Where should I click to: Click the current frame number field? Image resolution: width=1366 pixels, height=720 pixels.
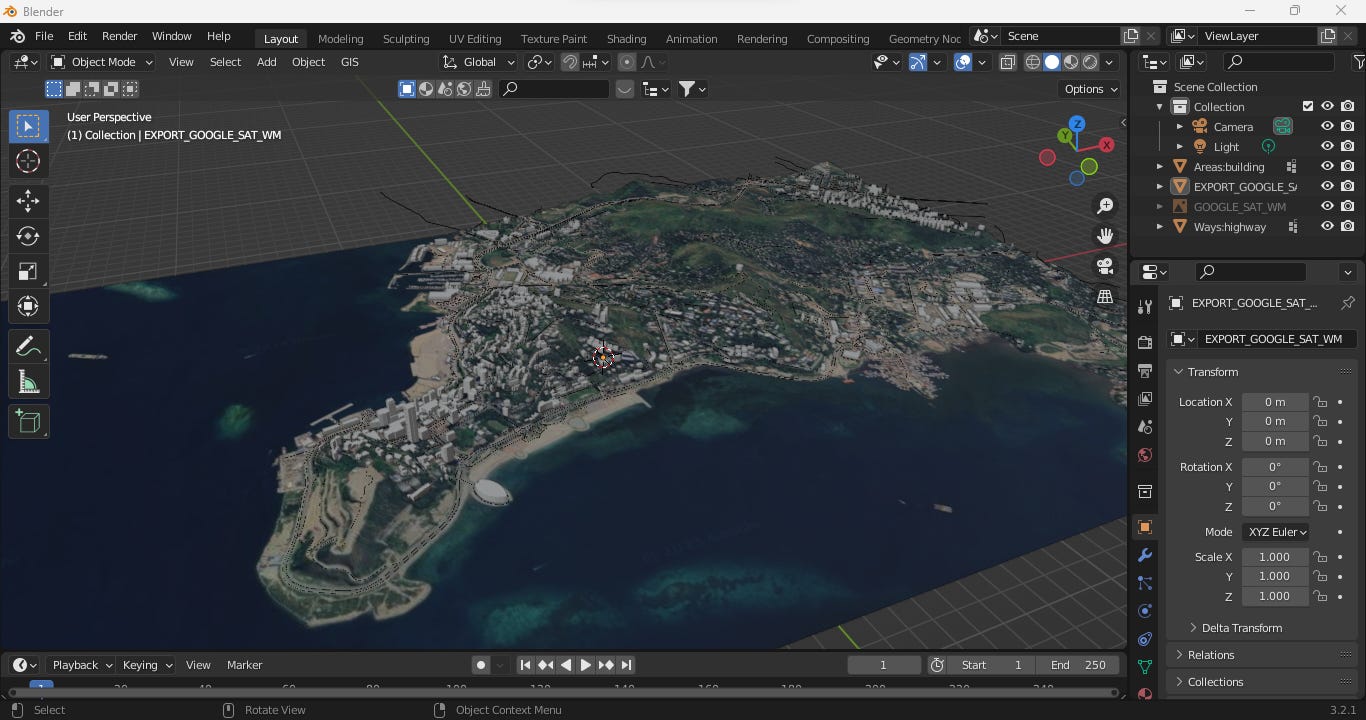tap(883, 665)
